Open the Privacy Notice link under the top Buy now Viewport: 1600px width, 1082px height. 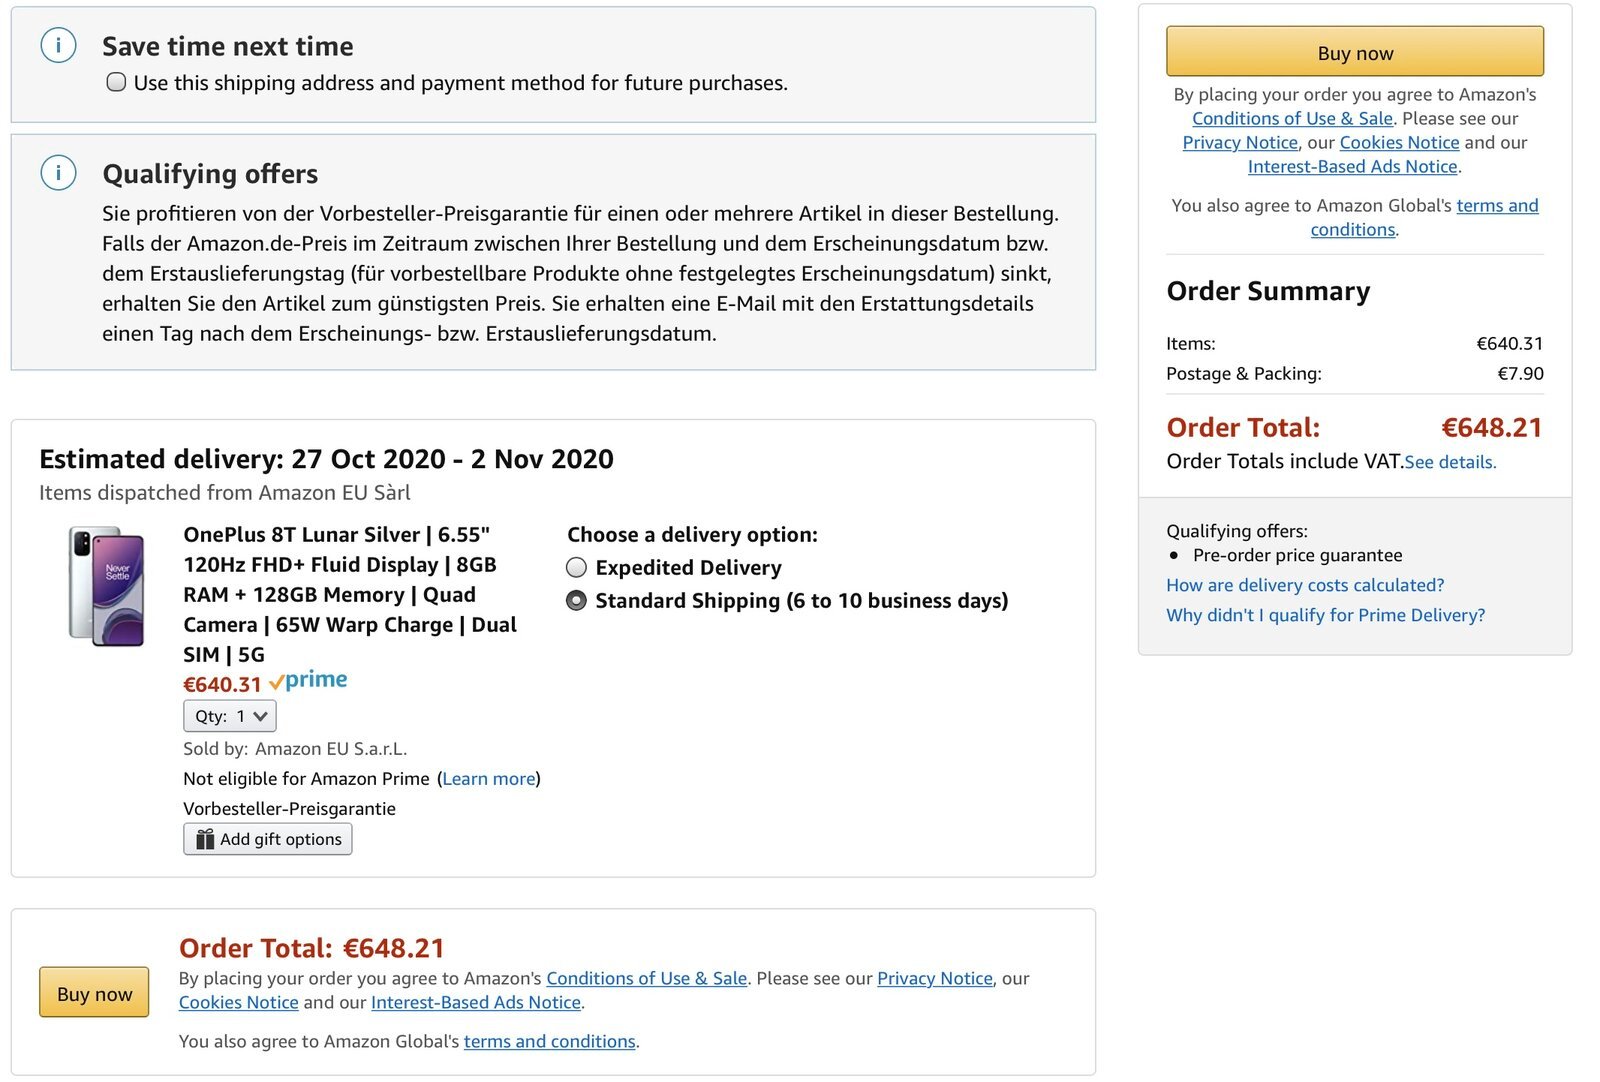click(x=1240, y=142)
